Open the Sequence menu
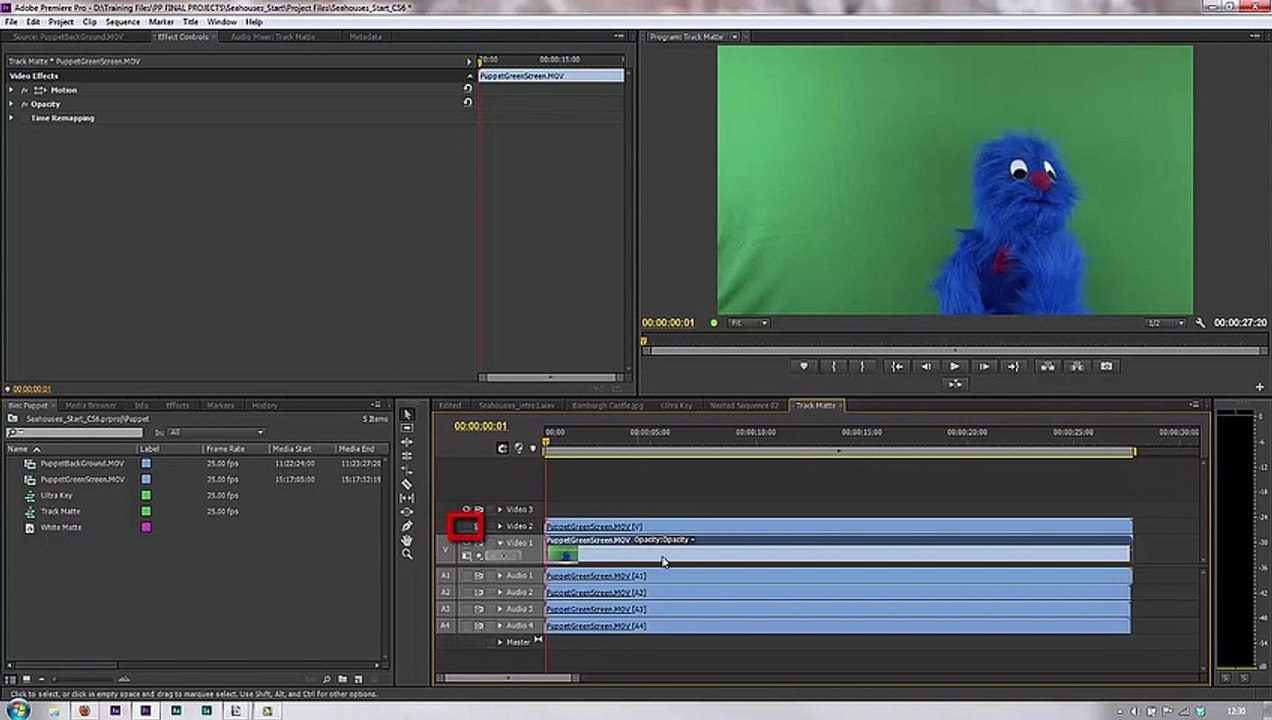Image resolution: width=1272 pixels, height=720 pixels. click(123, 21)
